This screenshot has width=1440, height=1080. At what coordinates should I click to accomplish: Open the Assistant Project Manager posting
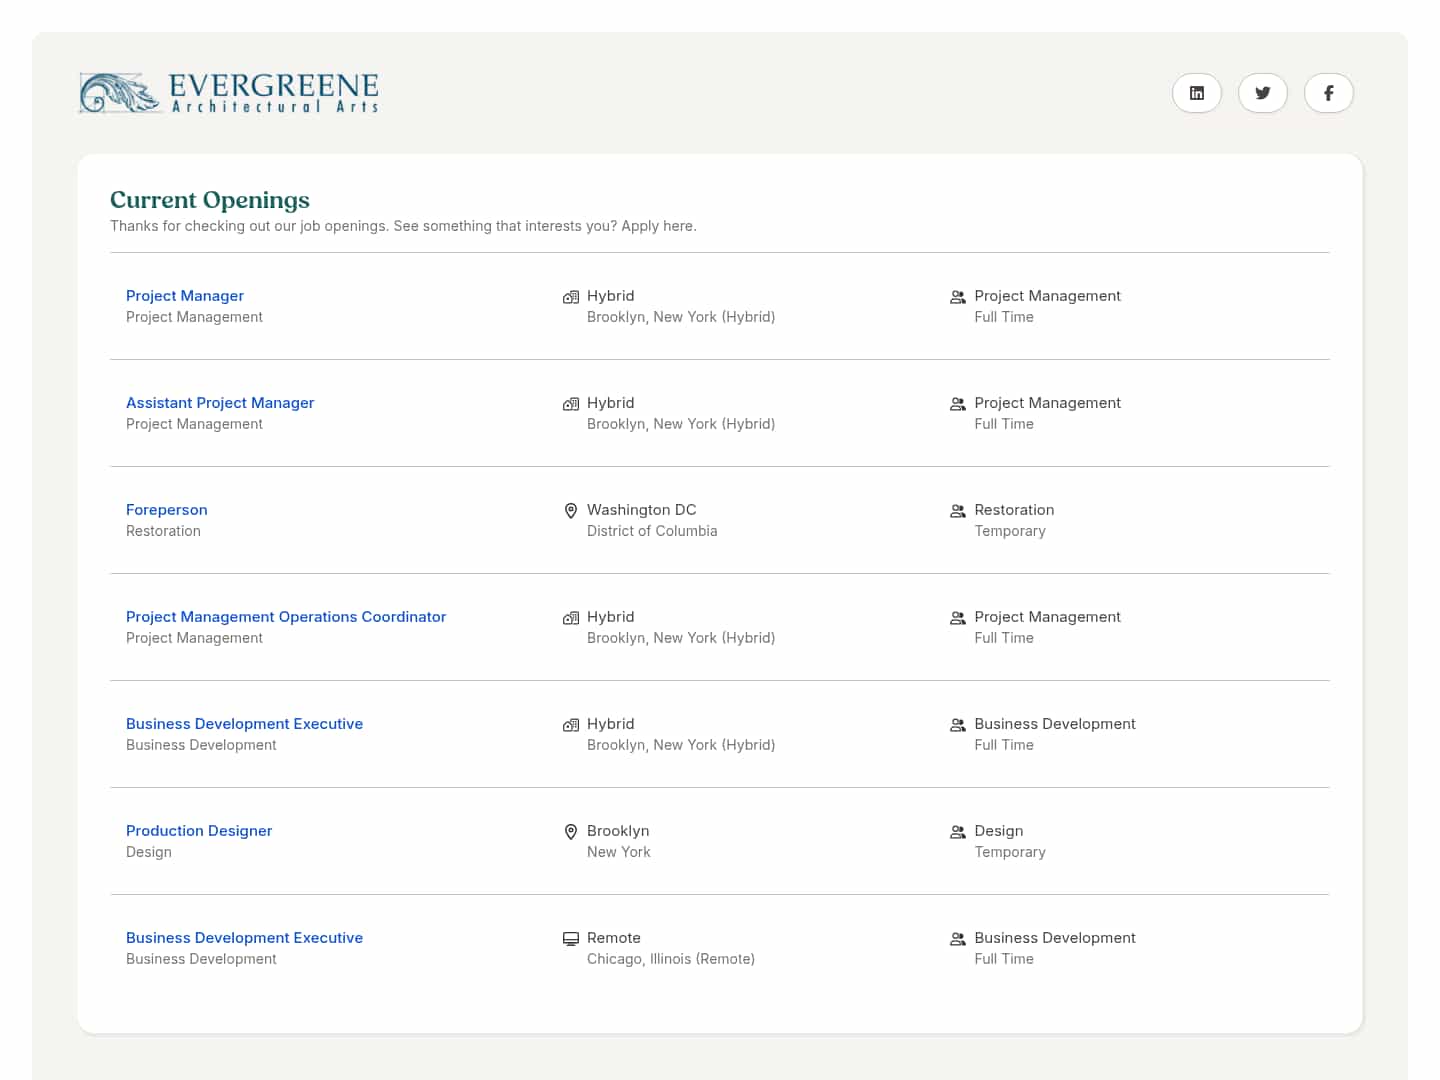pos(220,403)
